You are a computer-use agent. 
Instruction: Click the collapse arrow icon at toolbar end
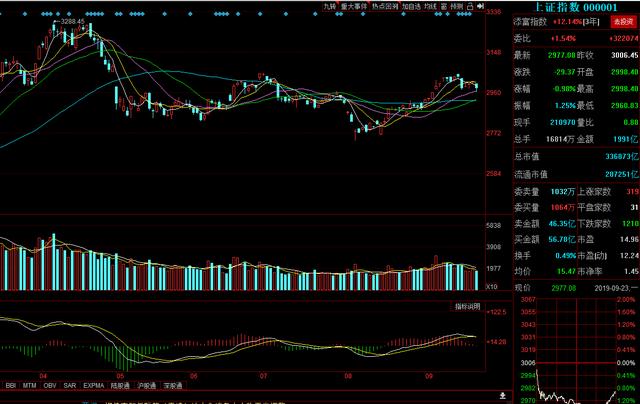[480, 6]
